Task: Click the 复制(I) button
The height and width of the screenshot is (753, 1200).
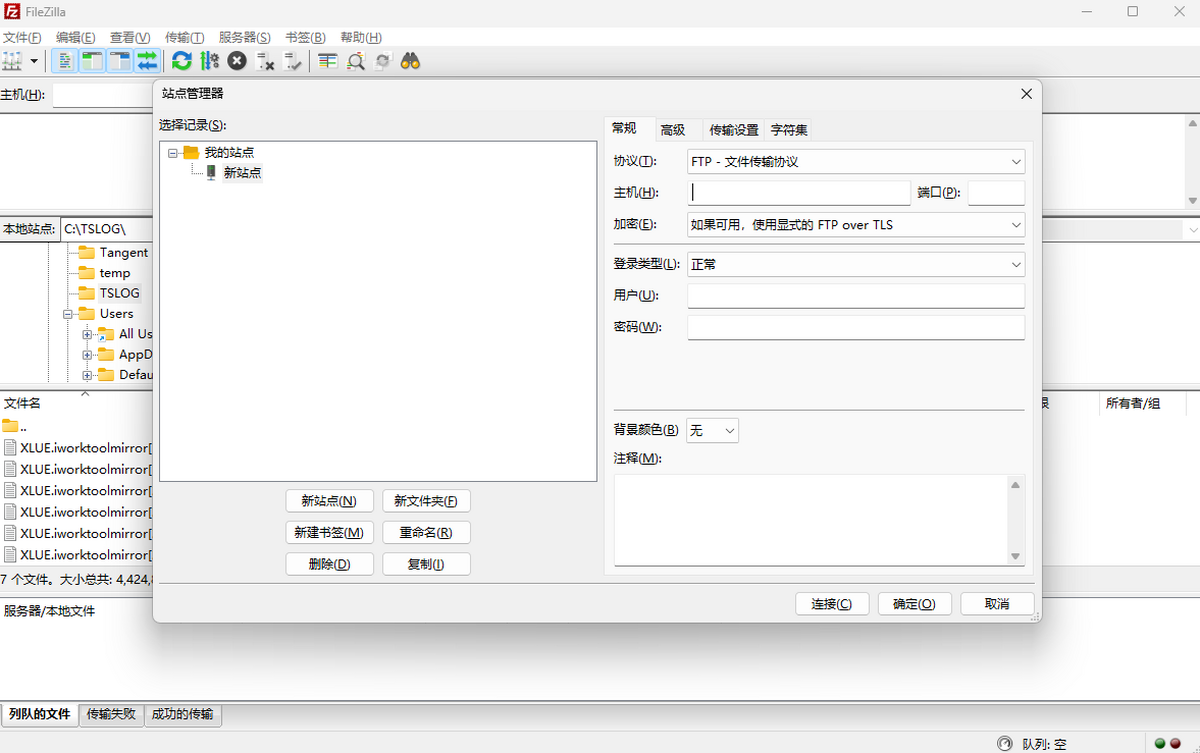Action: pyautogui.click(x=426, y=564)
